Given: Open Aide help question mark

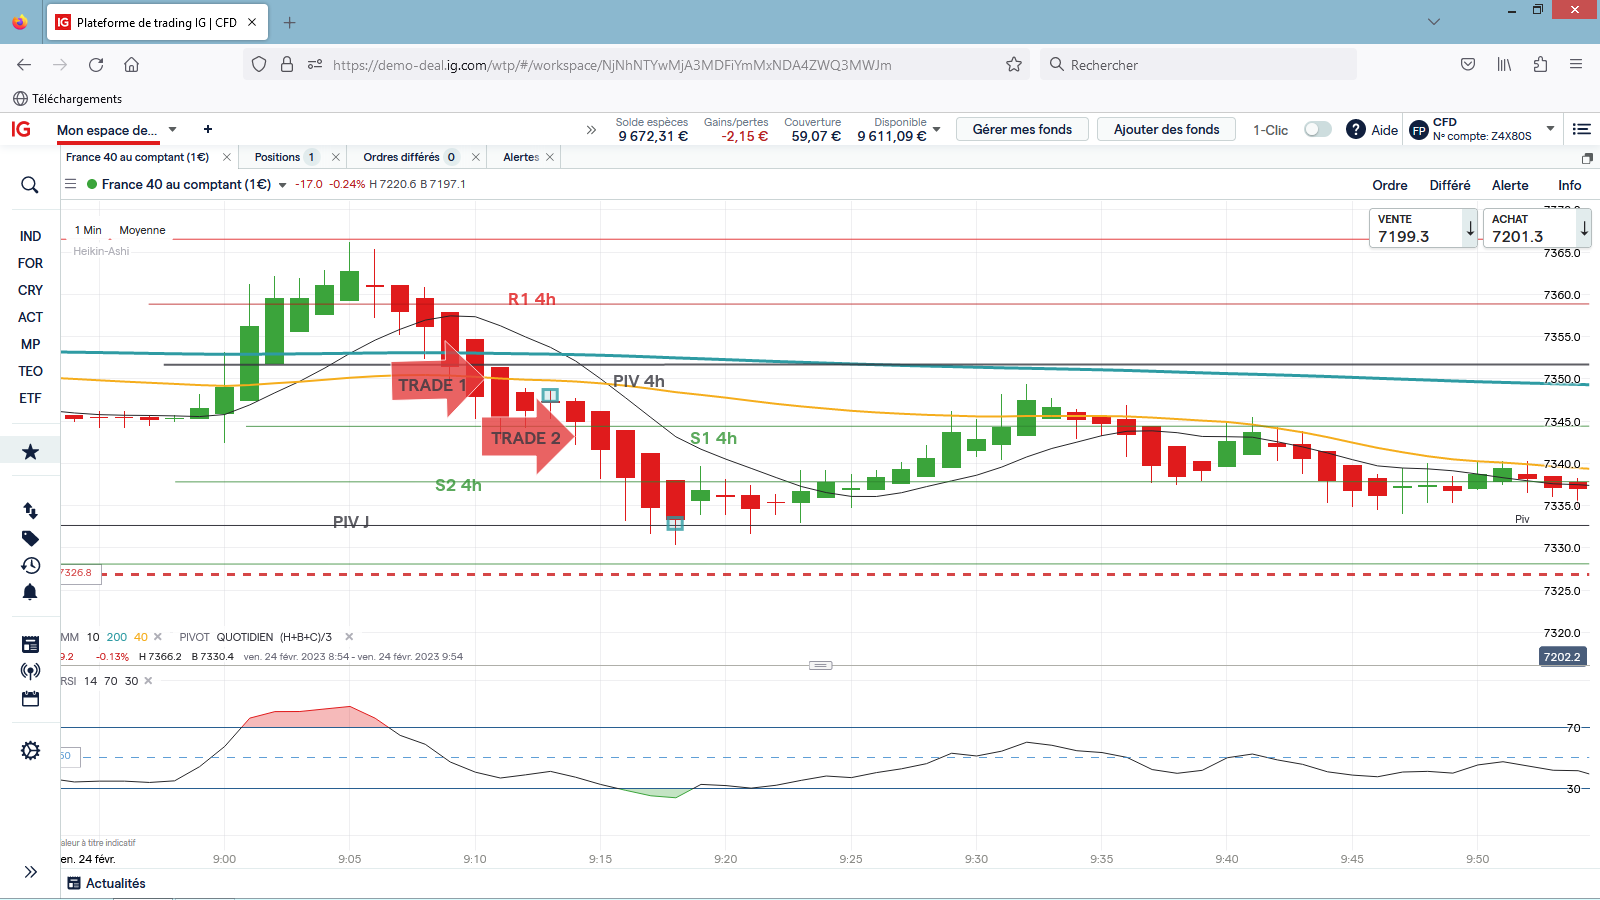Looking at the screenshot, I should click(x=1356, y=129).
